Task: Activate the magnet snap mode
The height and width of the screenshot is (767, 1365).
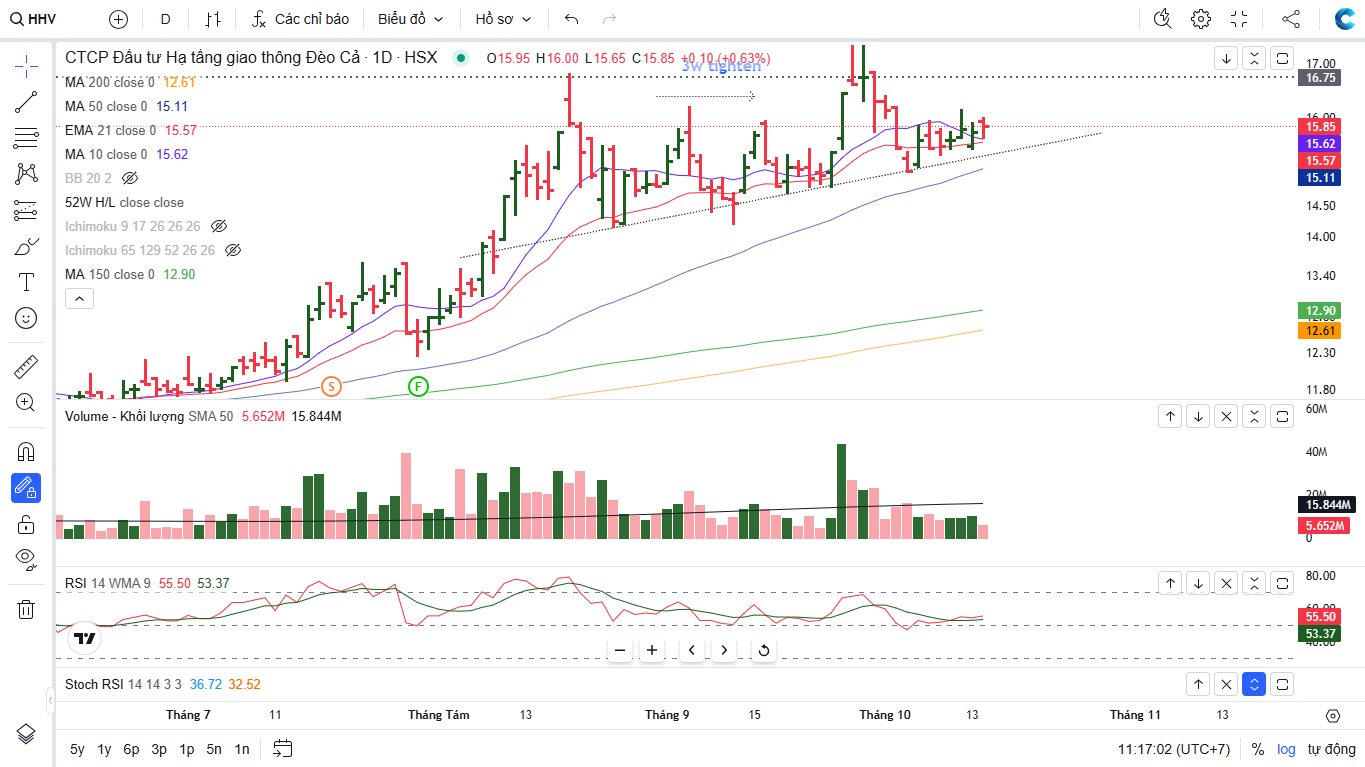Action: pyautogui.click(x=26, y=451)
